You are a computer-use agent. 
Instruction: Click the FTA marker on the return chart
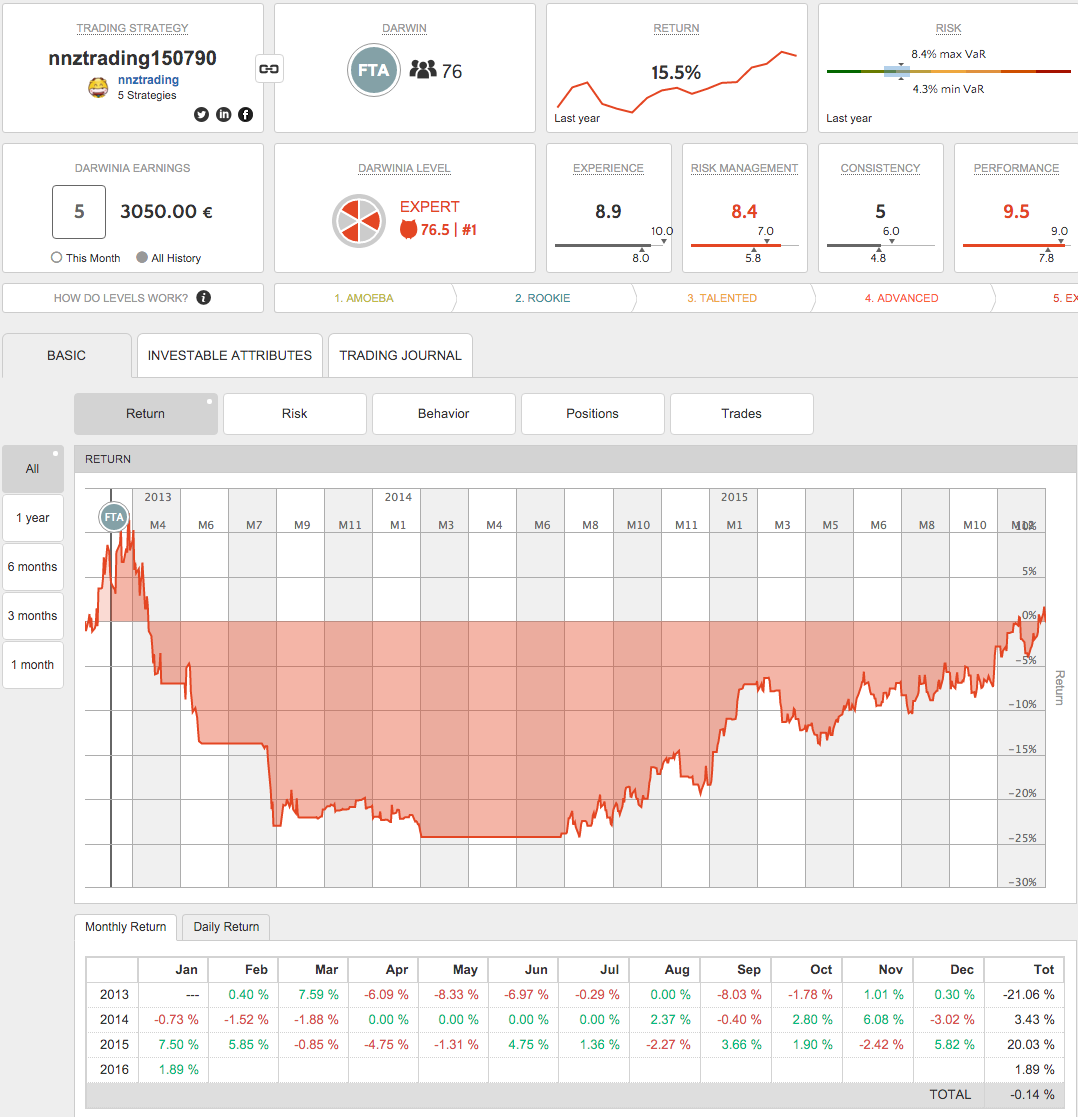tap(114, 517)
